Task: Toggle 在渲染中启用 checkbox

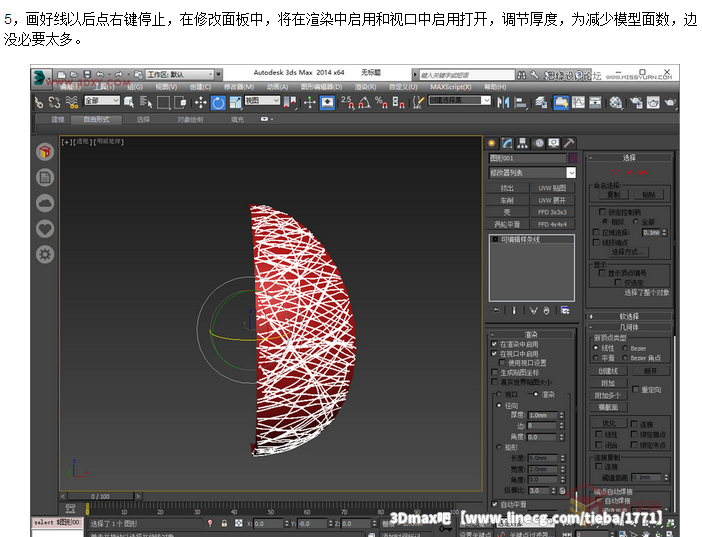Action: click(x=494, y=344)
